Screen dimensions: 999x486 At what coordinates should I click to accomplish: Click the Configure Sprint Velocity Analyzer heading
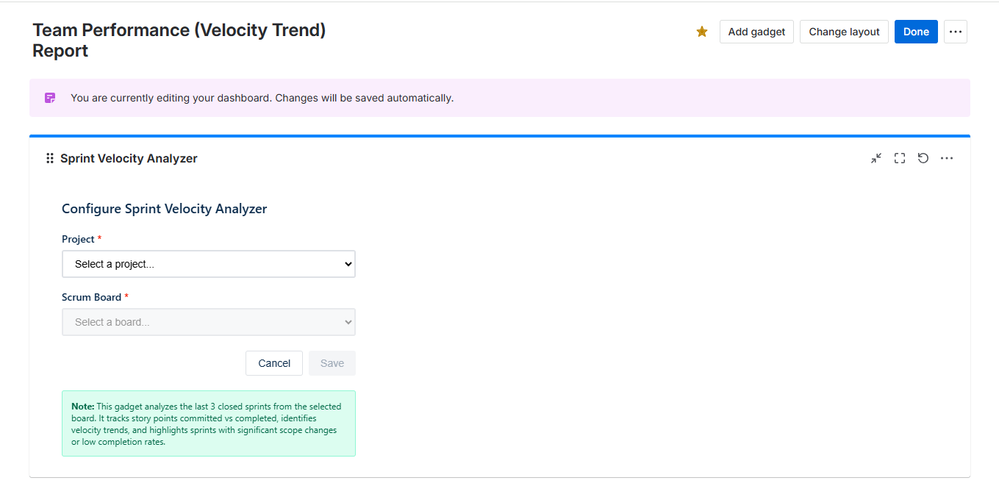(x=164, y=208)
